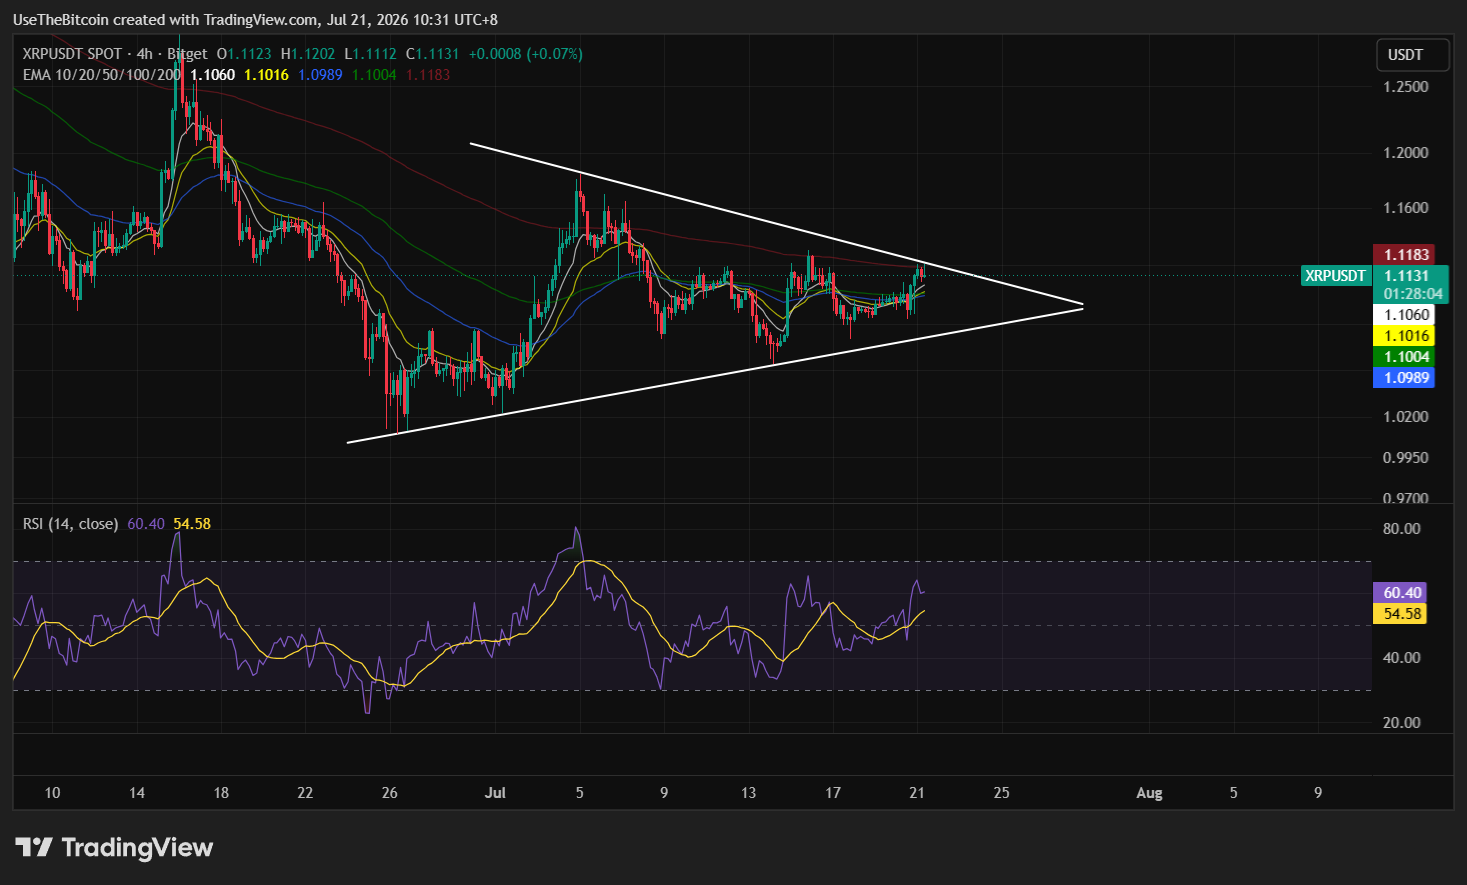
Task: Click the RSI legend value 54.58
Action: pos(192,524)
